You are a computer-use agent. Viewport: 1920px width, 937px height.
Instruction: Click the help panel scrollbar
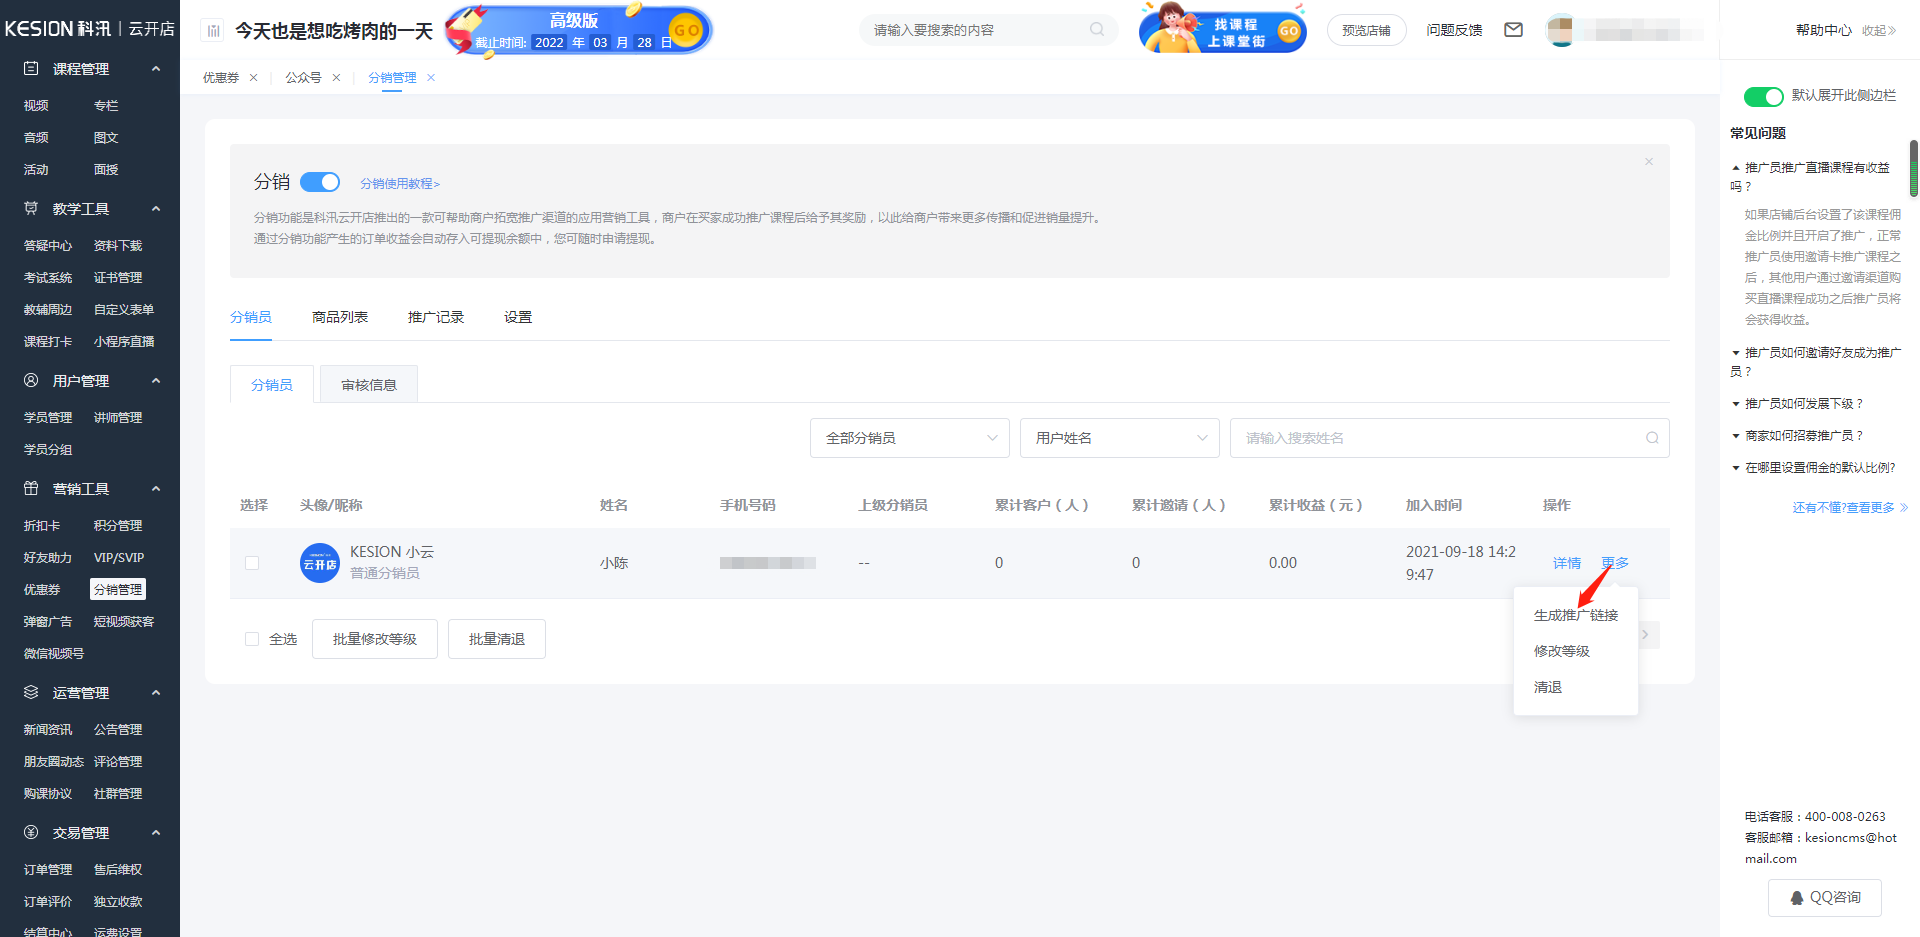(1914, 169)
